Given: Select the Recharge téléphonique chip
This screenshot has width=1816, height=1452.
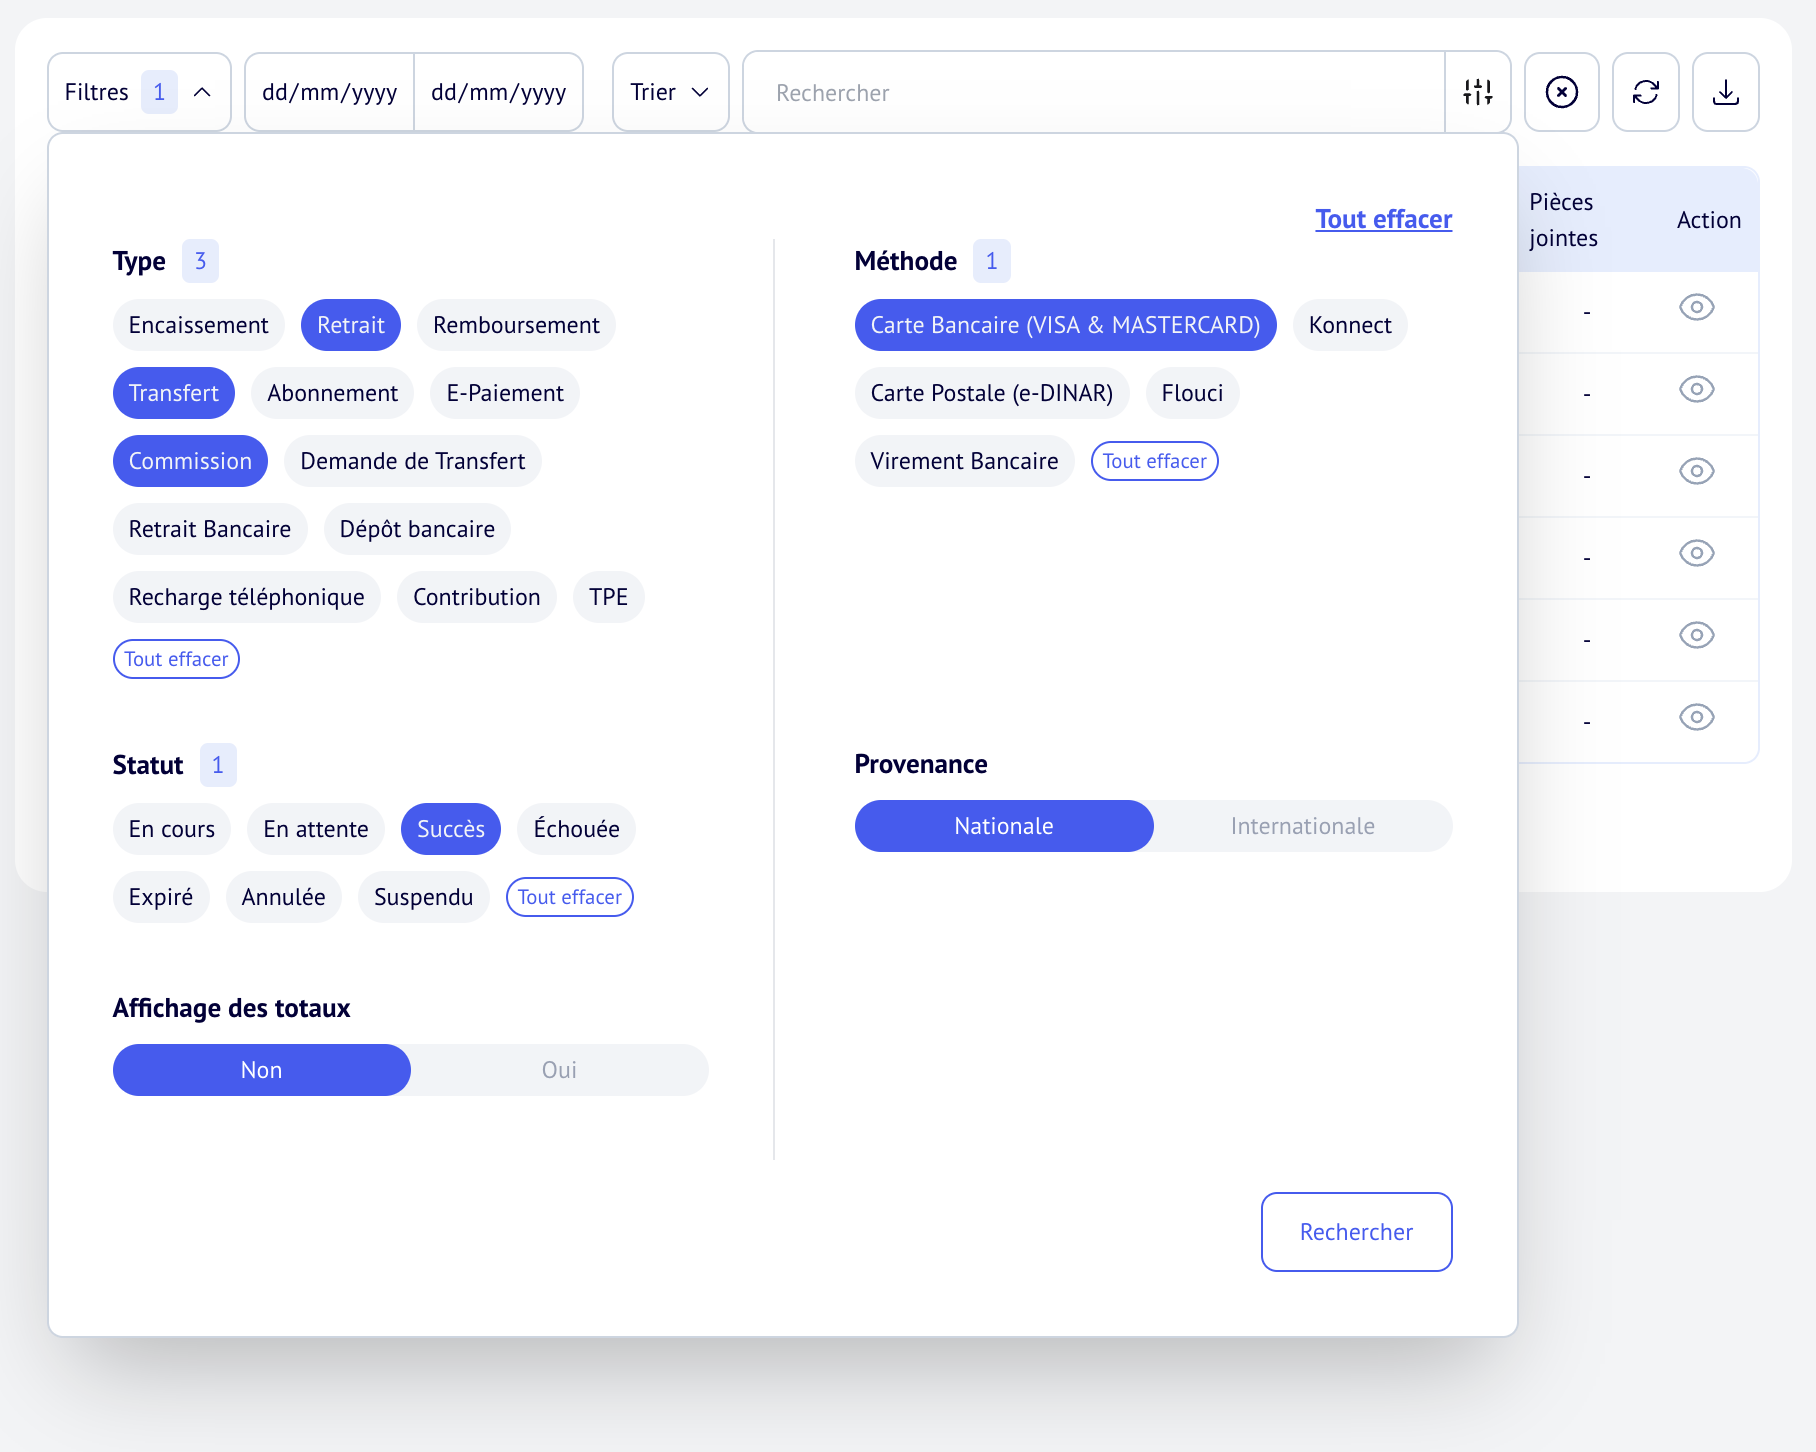Looking at the screenshot, I should pyautogui.click(x=246, y=597).
